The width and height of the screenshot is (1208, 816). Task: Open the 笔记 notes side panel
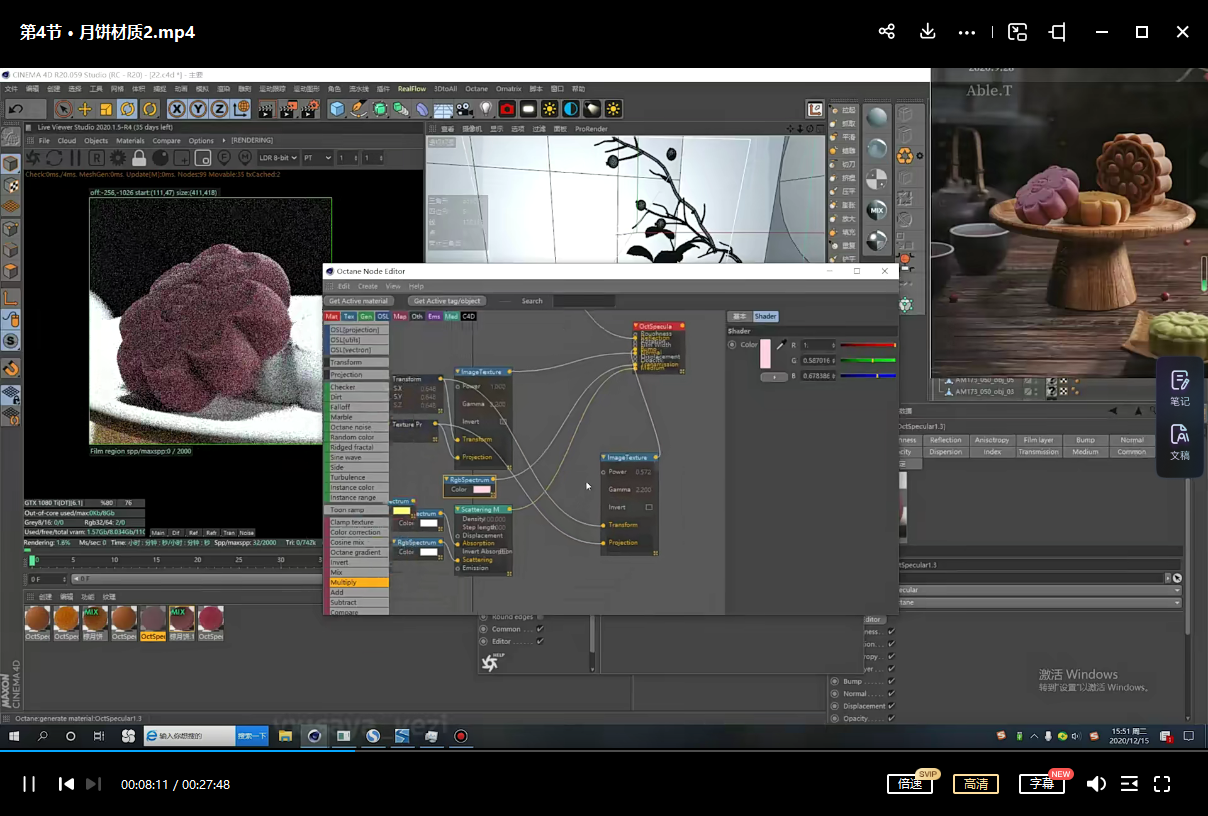click(x=1180, y=388)
